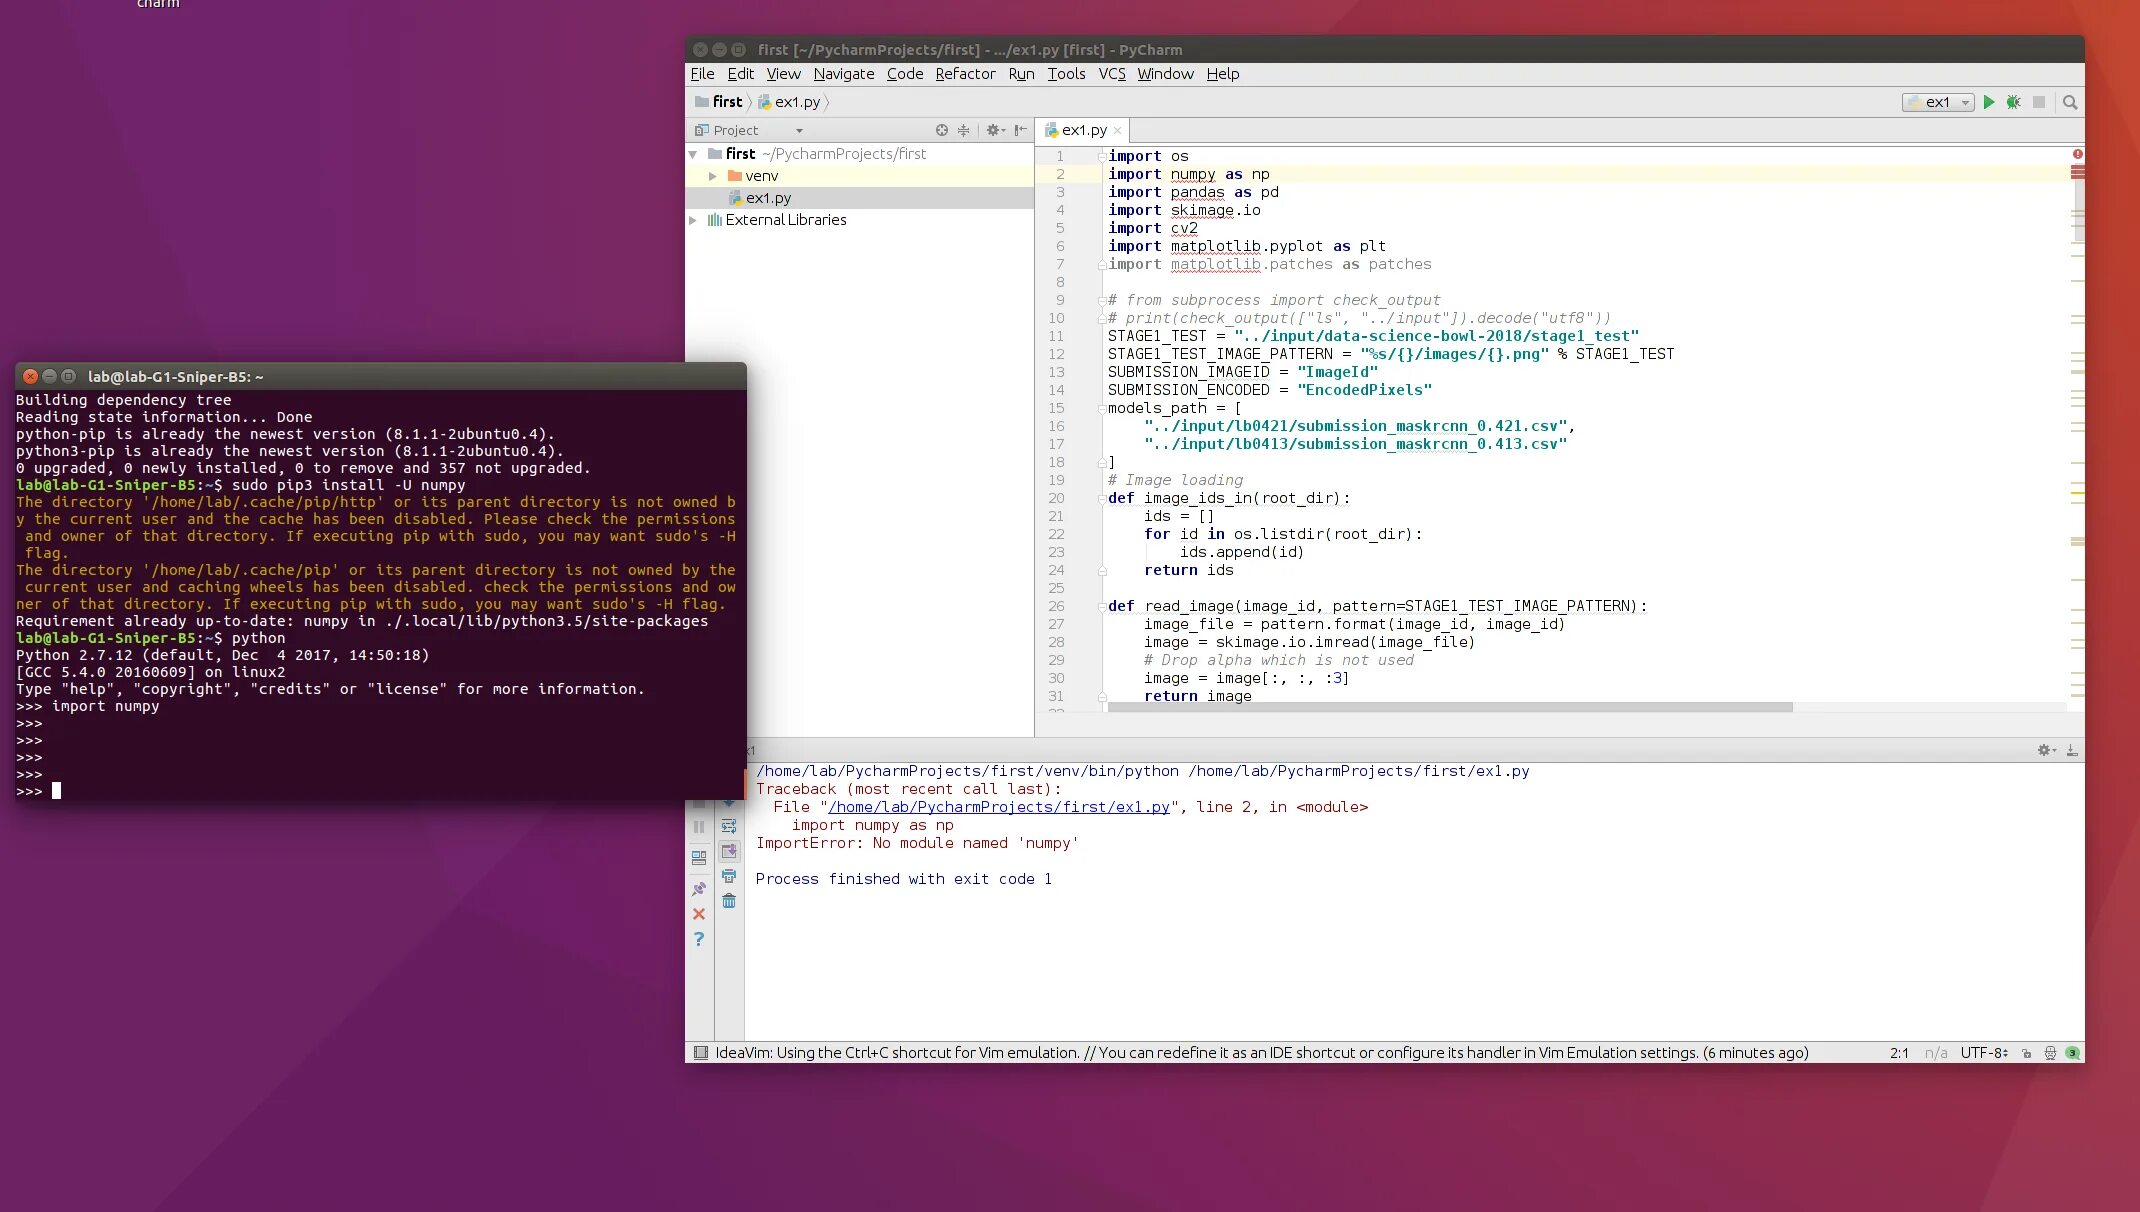
Task: Click the UTF-8 encoding selector in status bar
Action: pyautogui.click(x=1983, y=1053)
